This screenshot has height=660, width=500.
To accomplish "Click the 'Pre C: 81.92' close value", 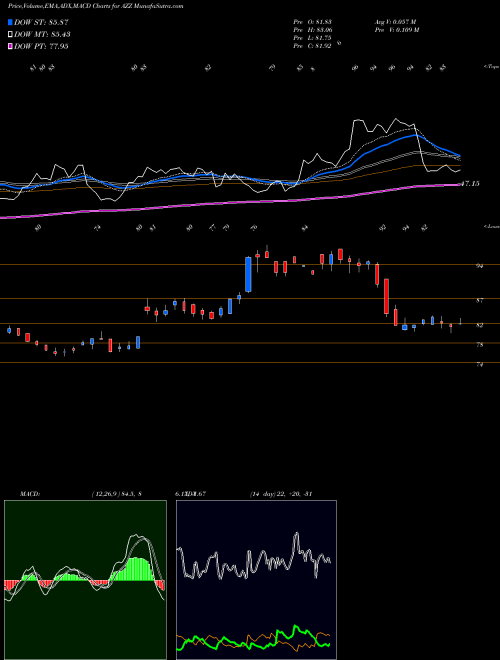I will pos(314,46).
